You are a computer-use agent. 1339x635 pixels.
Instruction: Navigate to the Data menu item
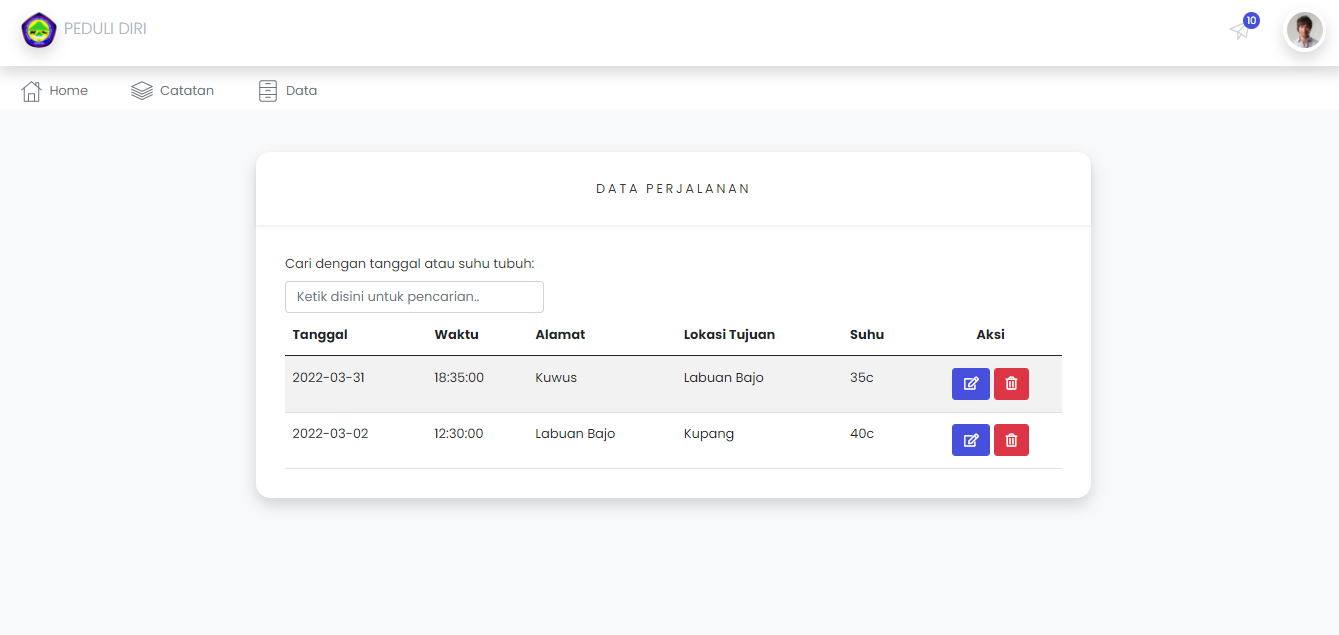pyautogui.click(x=302, y=90)
